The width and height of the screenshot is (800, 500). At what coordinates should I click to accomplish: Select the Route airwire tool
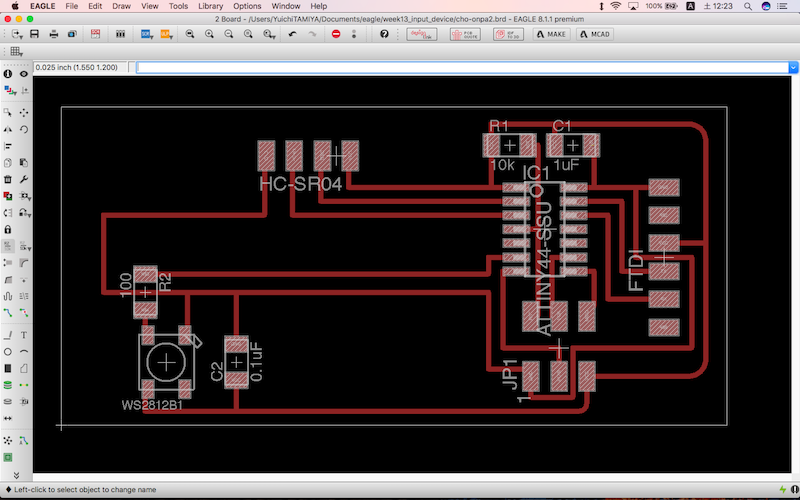pos(8,312)
